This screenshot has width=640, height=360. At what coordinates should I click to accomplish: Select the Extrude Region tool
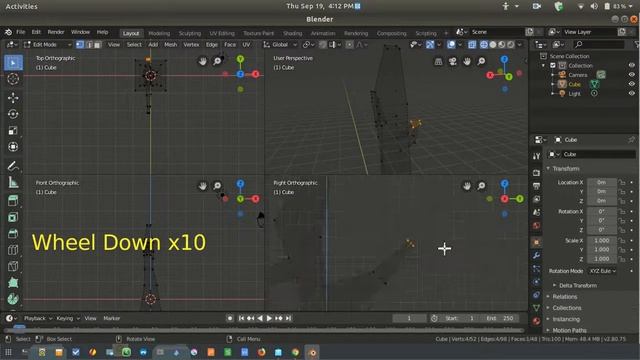13,200
